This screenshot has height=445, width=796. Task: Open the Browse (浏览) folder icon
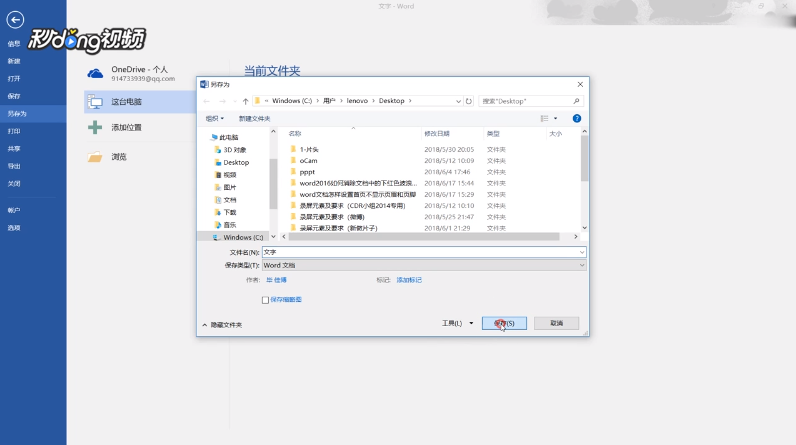click(95, 157)
